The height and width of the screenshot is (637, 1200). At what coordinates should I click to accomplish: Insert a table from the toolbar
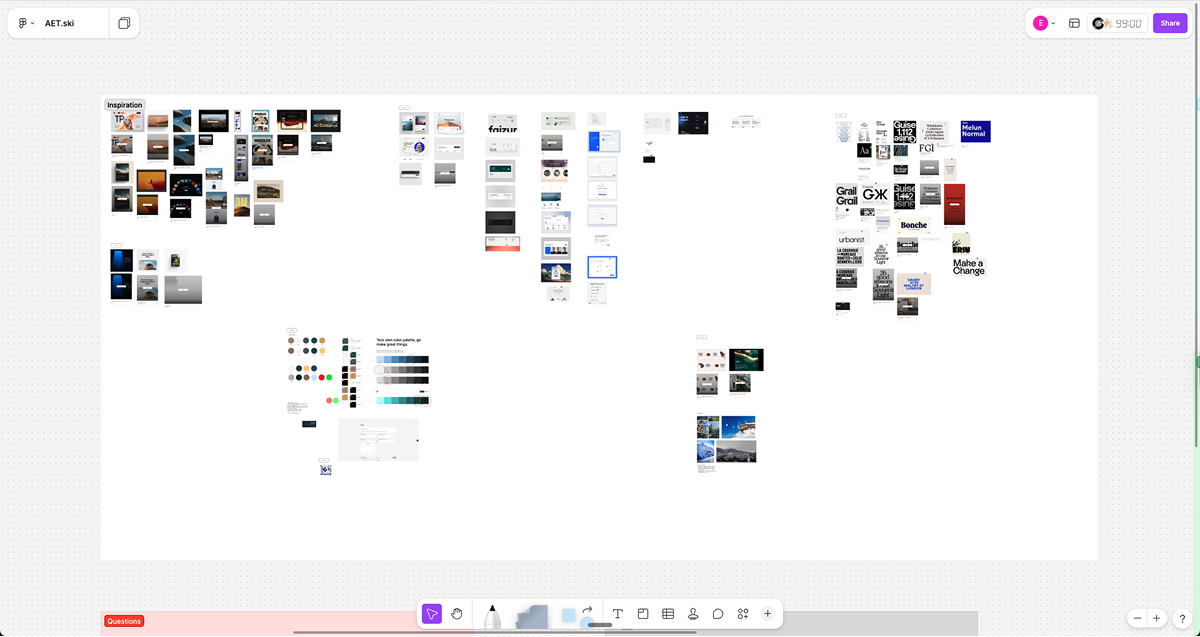coord(668,614)
